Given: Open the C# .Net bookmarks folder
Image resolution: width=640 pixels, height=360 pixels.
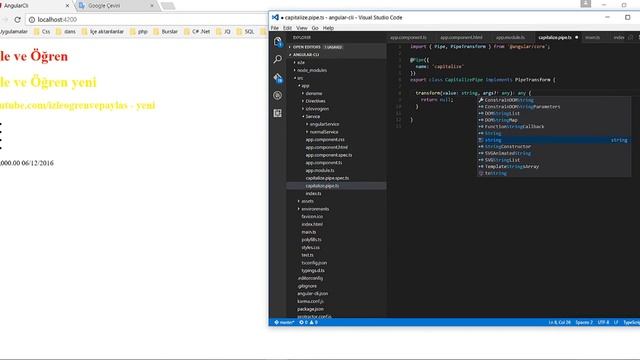Looking at the screenshot, I should click(x=197, y=31).
